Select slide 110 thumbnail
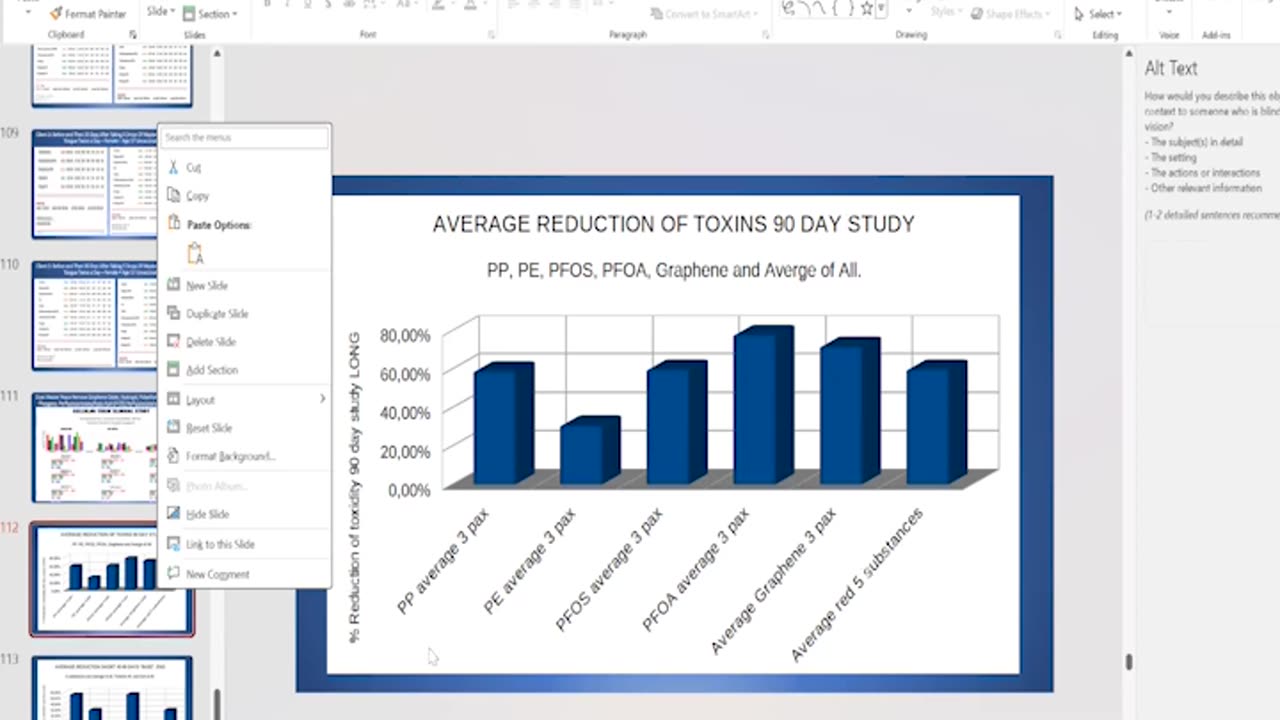The height and width of the screenshot is (720, 1280). pyautogui.click(x=94, y=315)
